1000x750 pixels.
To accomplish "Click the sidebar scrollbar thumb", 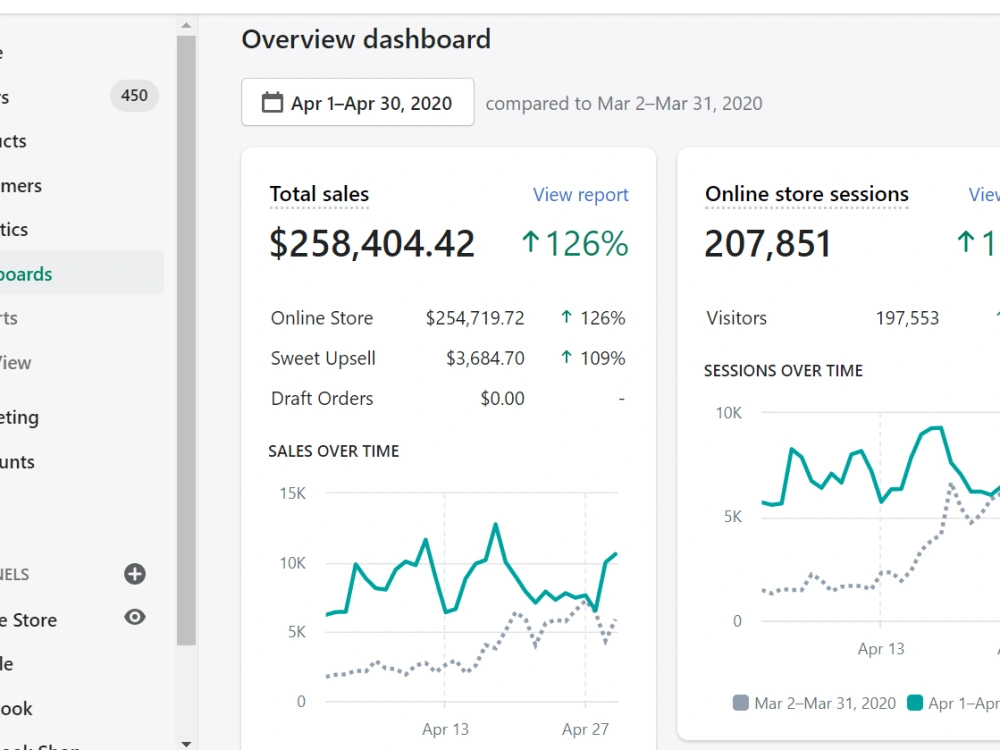I will click(186, 341).
